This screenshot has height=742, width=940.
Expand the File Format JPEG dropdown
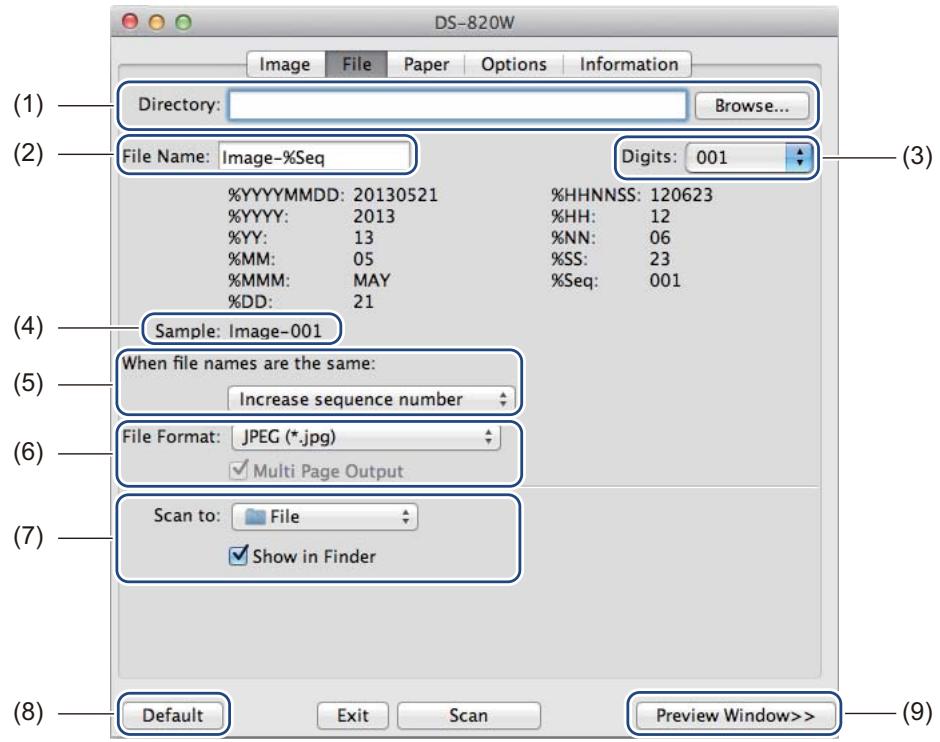click(x=366, y=437)
